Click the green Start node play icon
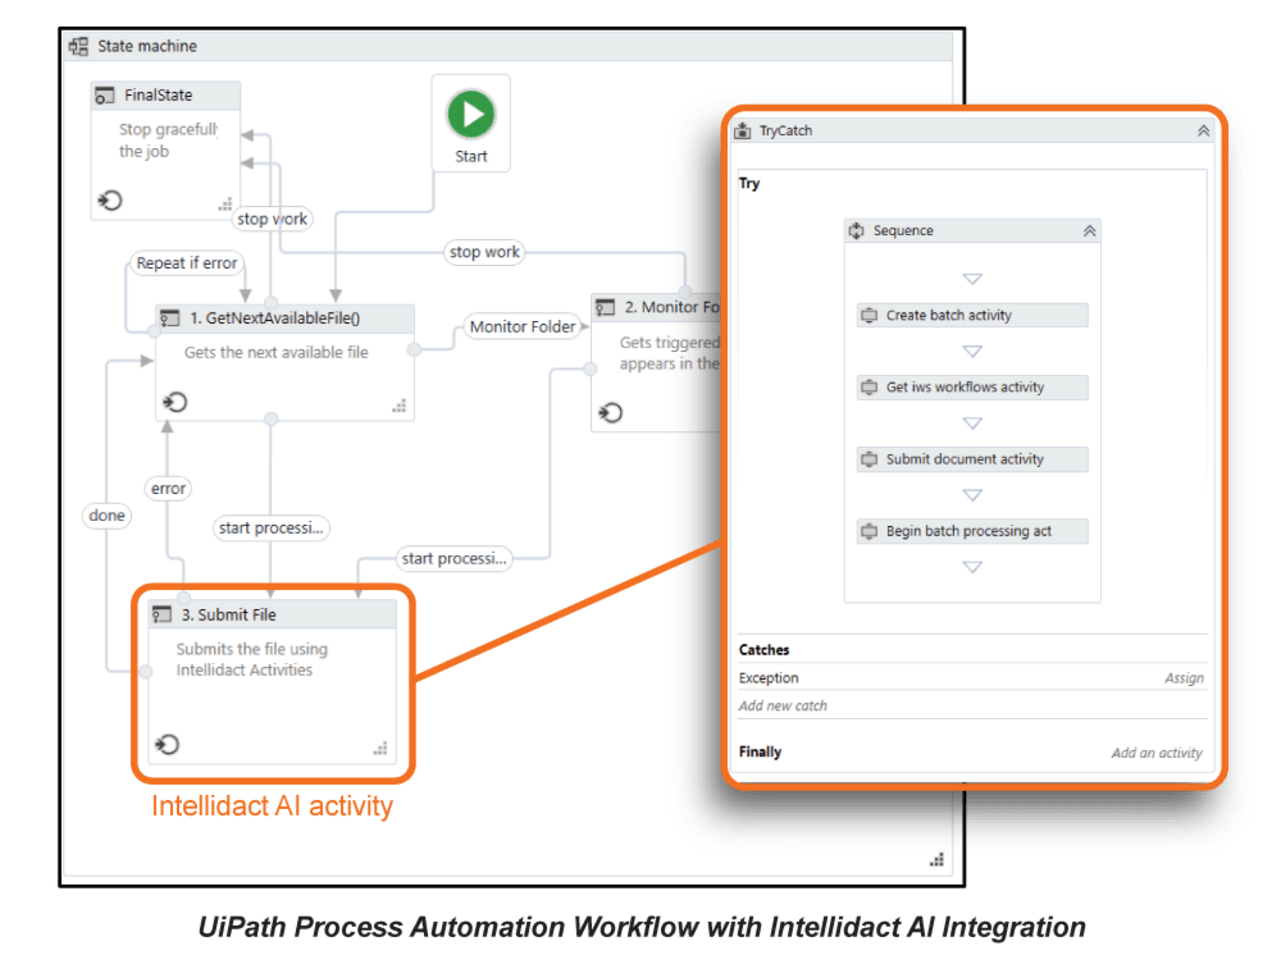The image size is (1280, 960). pyautogui.click(x=471, y=114)
